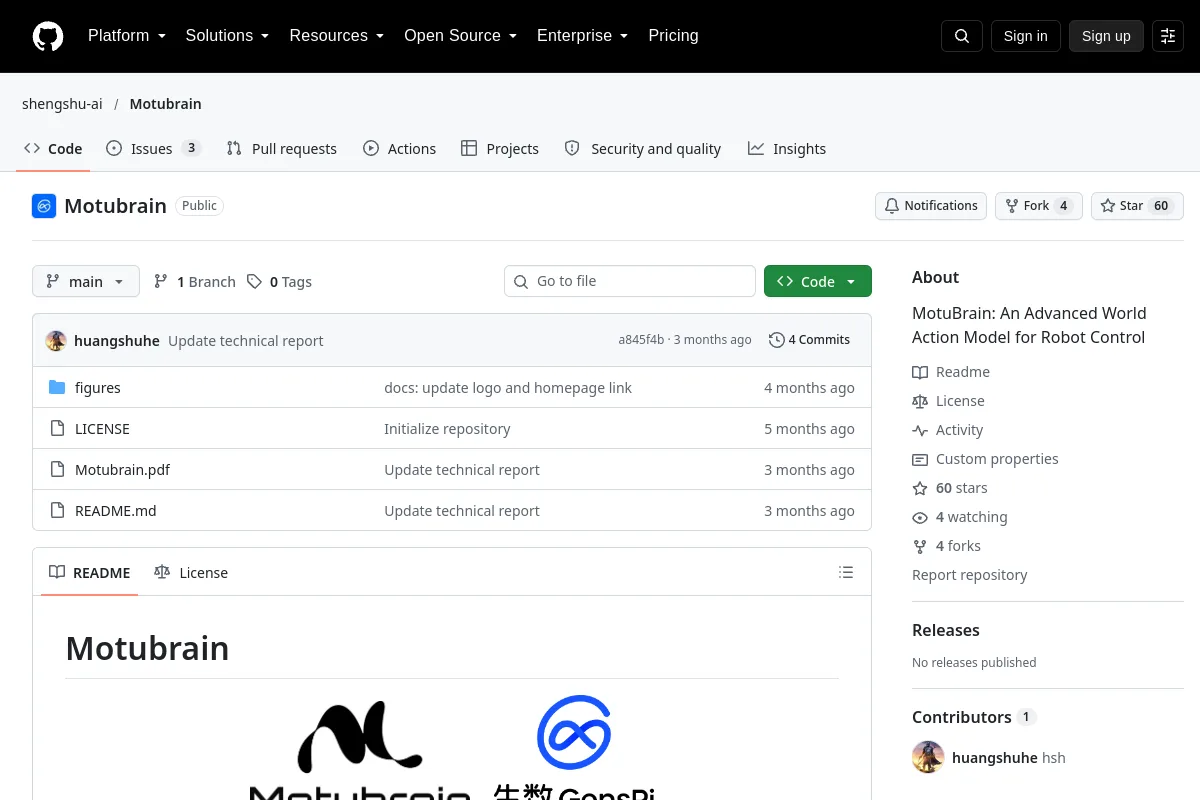
Task: Click the search magnifier icon in the header
Action: [x=962, y=36]
